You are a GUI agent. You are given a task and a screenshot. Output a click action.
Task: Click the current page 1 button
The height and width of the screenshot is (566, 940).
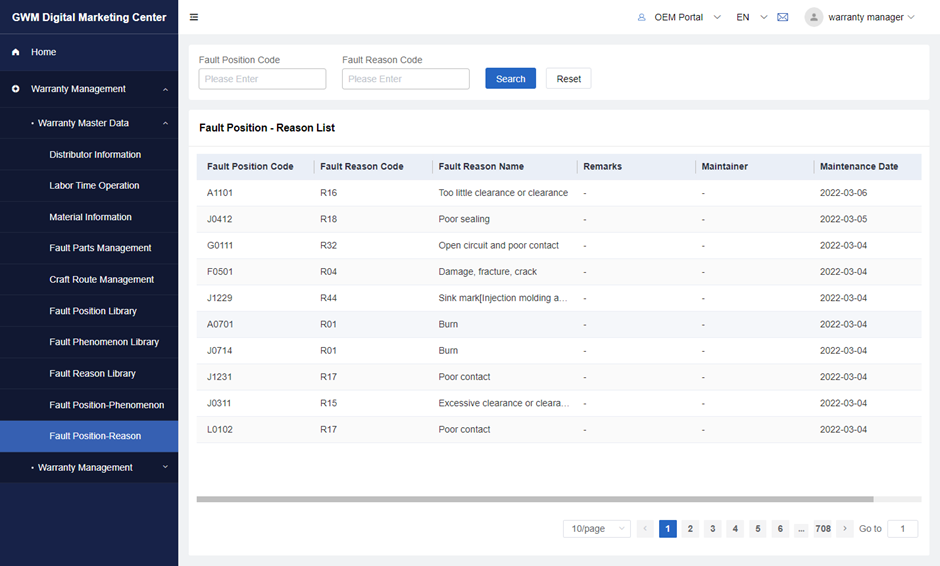tap(668, 528)
